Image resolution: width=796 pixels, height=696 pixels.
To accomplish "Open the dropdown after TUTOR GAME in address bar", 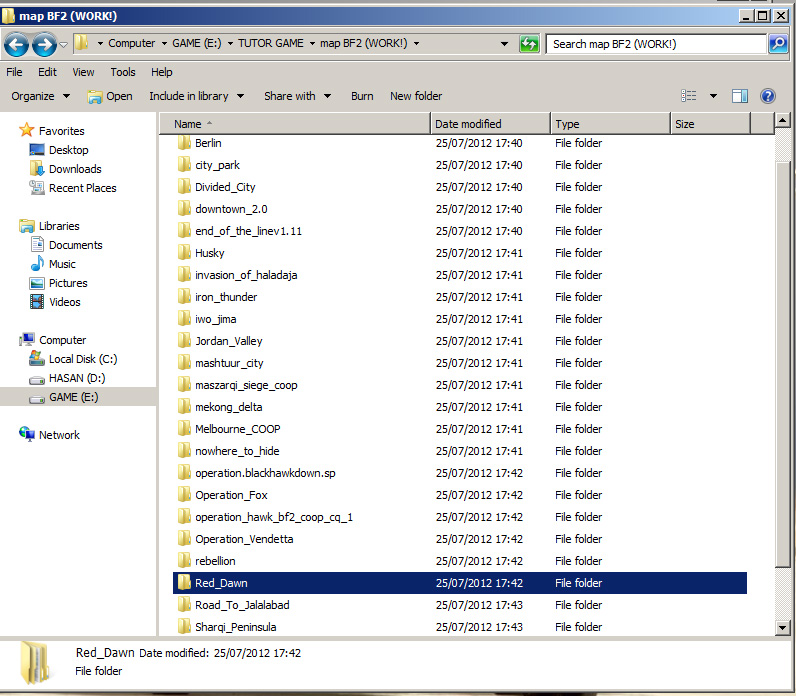I will [312, 44].
